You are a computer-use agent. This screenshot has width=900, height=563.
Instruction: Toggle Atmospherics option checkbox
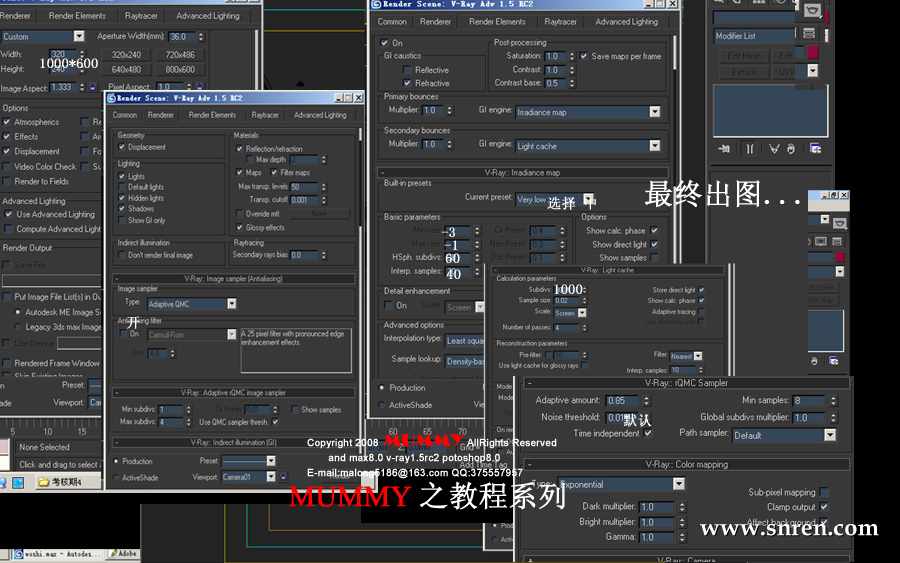pos(7,122)
